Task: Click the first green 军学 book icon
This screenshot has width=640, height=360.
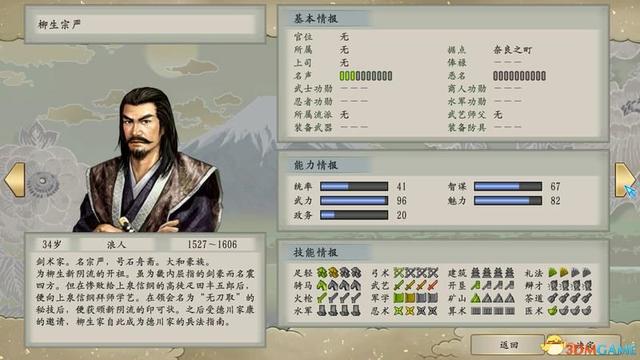Action: (x=399, y=298)
